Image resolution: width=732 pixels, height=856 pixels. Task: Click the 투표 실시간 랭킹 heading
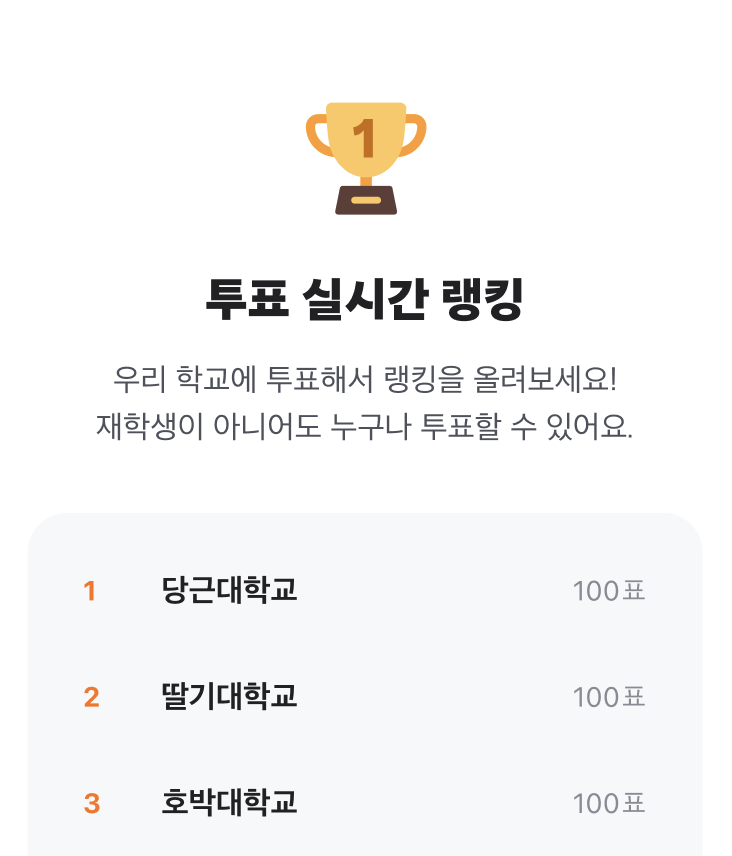(x=364, y=299)
